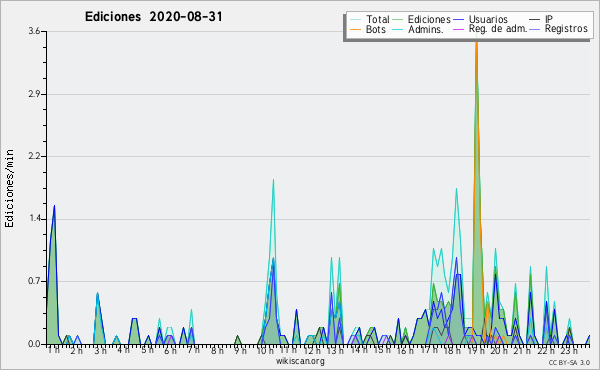Image resolution: width=600 pixels, height=370 pixels.
Task: Click the 2.2 y-axis value
Action: pos(34,156)
